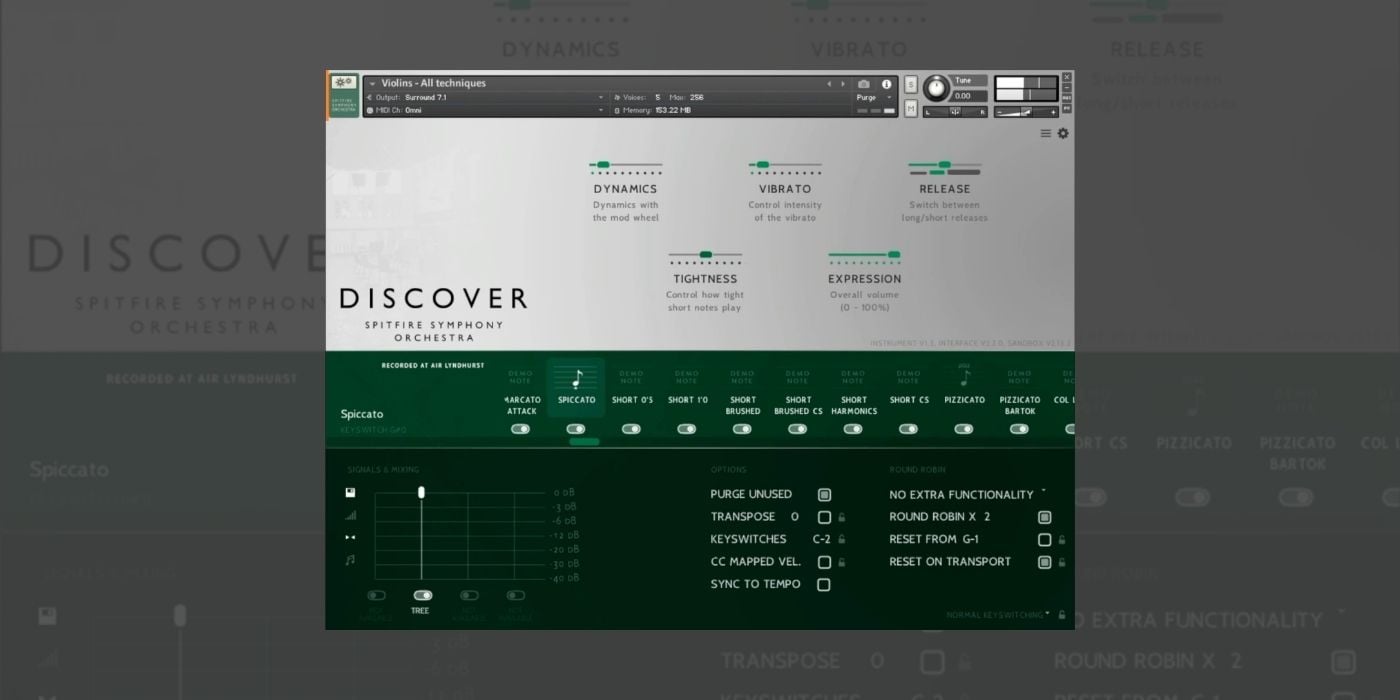Go to the next instrument arrow
The image size is (1400, 700).
pyautogui.click(x=843, y=84)
